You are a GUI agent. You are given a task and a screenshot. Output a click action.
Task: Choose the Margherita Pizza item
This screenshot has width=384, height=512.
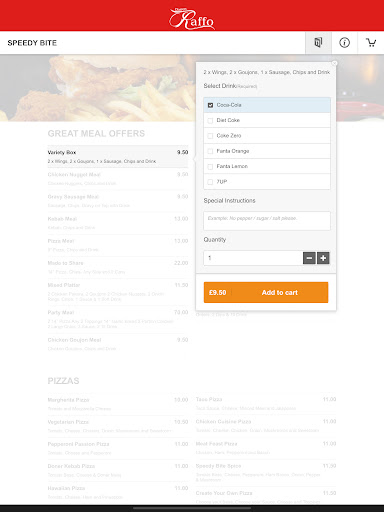118,404
